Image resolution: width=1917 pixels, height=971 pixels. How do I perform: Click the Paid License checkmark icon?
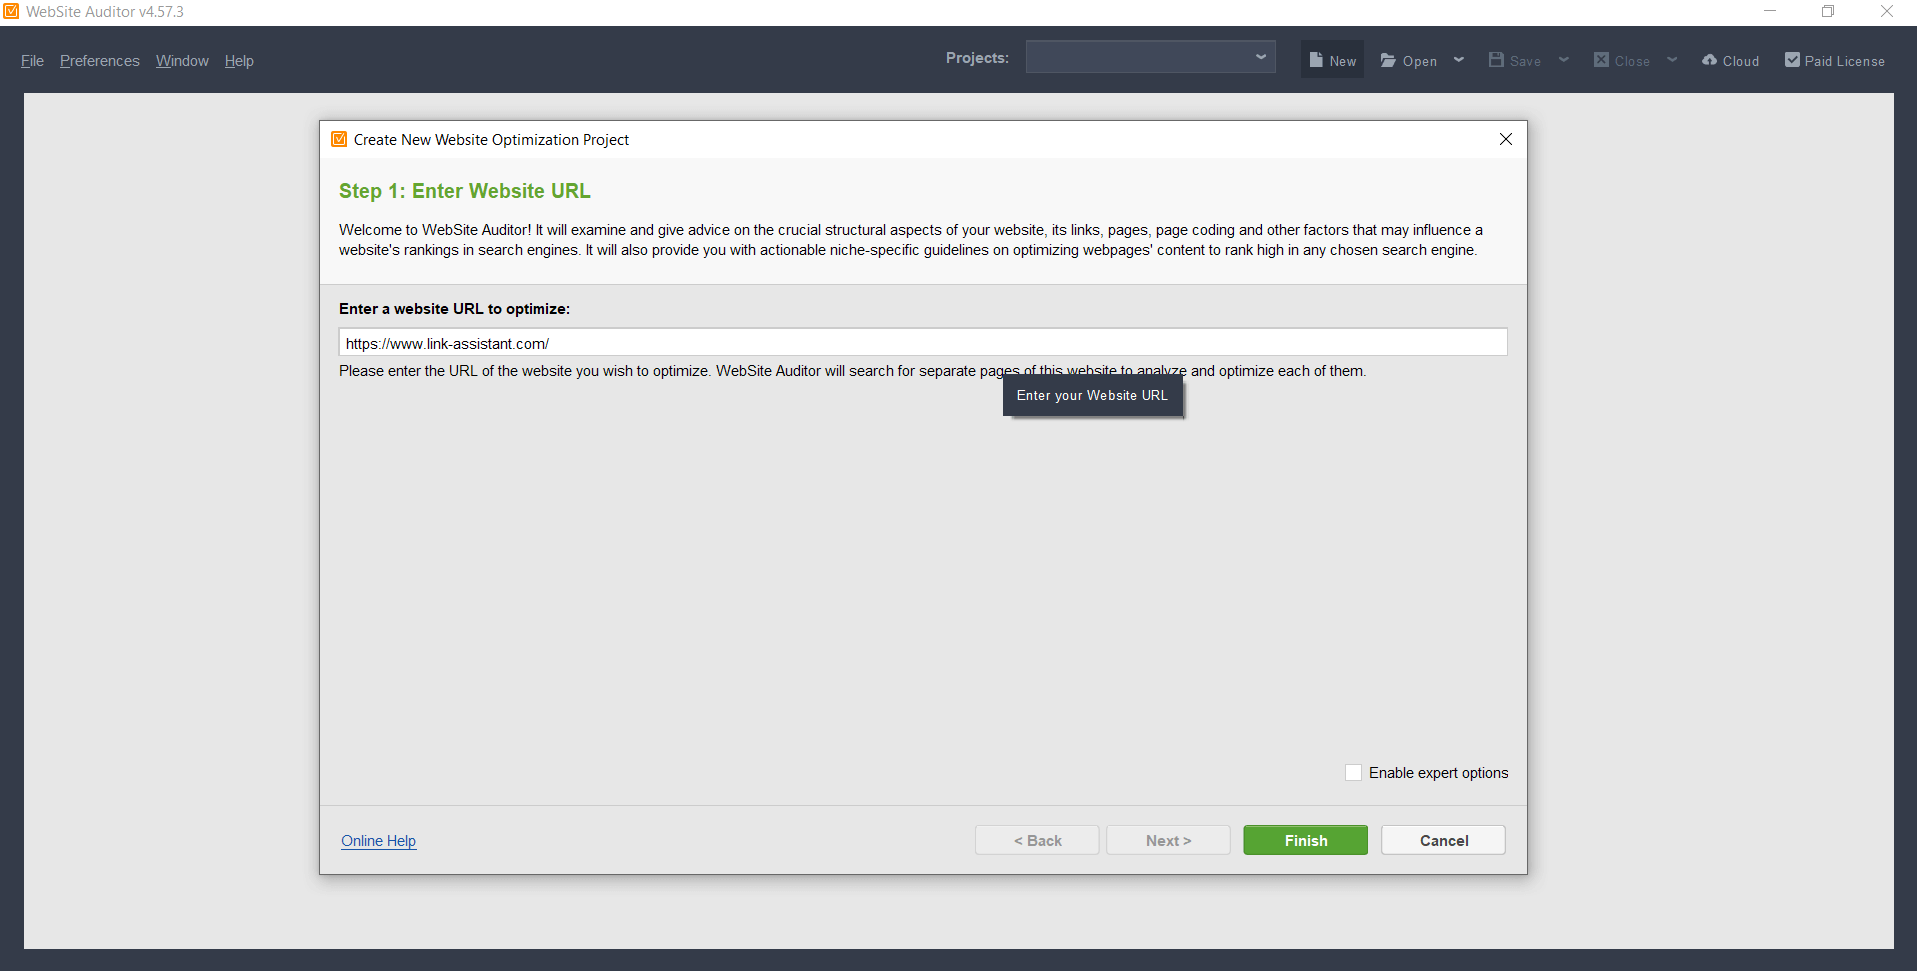click(1792, 60)
